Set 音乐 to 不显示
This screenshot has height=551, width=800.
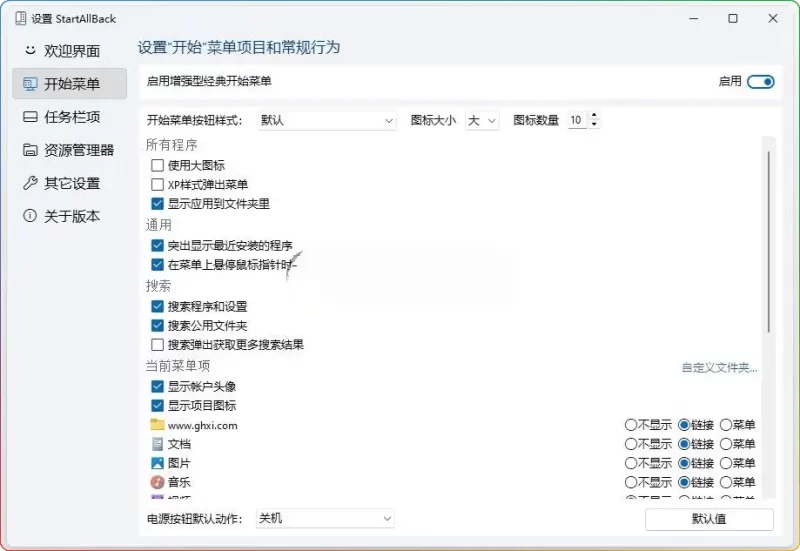coord(631,482)
